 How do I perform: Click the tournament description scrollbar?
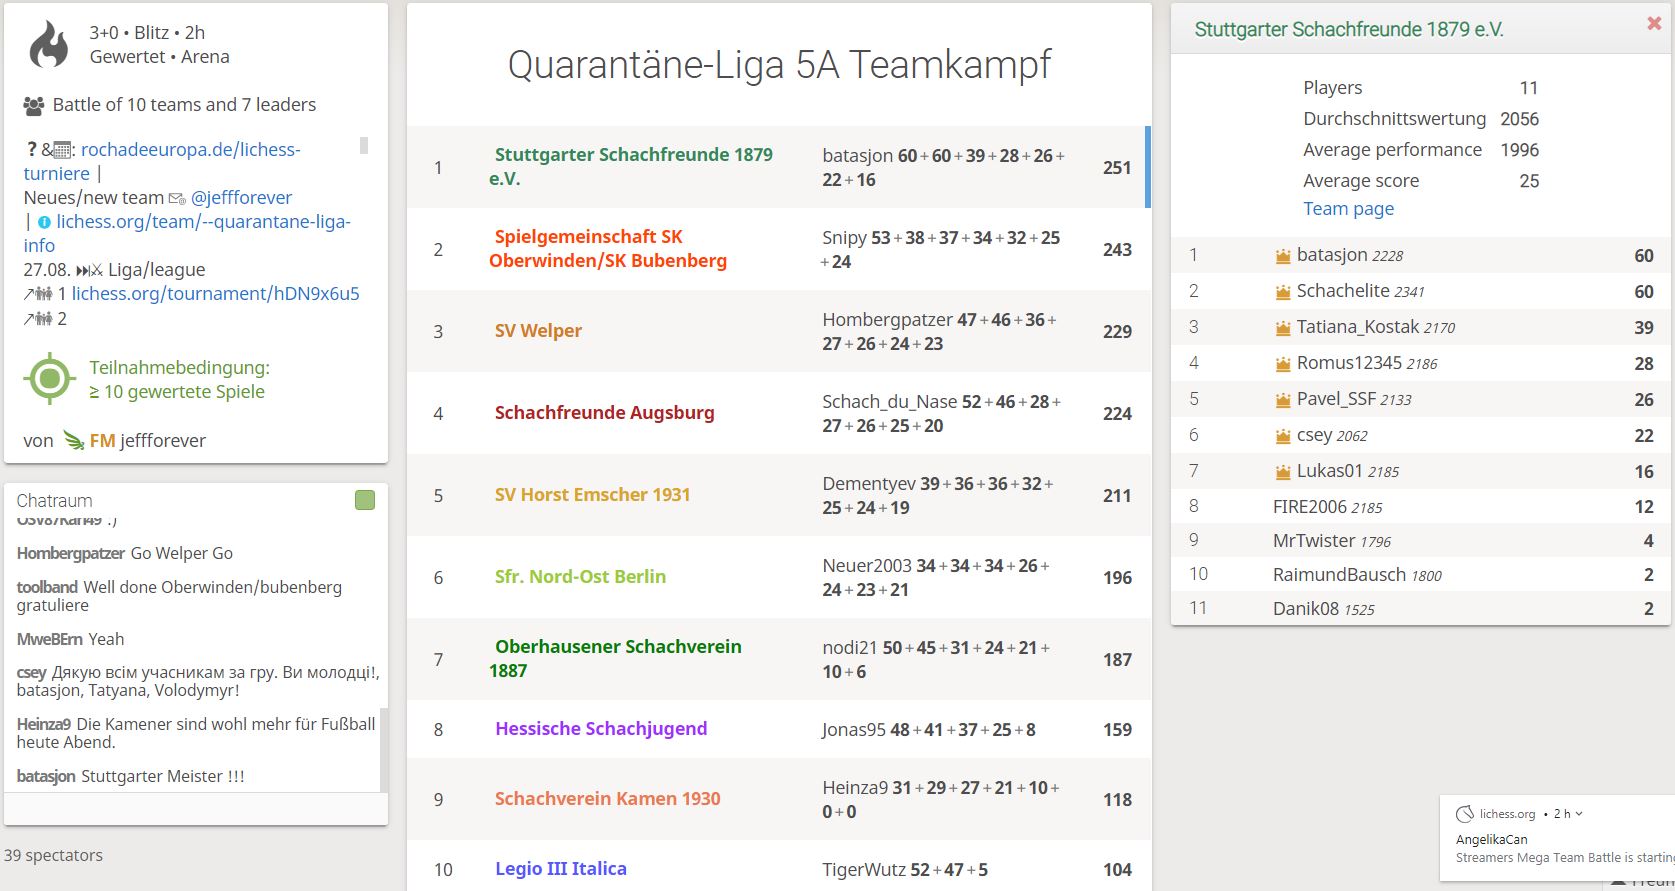[364, 146]
